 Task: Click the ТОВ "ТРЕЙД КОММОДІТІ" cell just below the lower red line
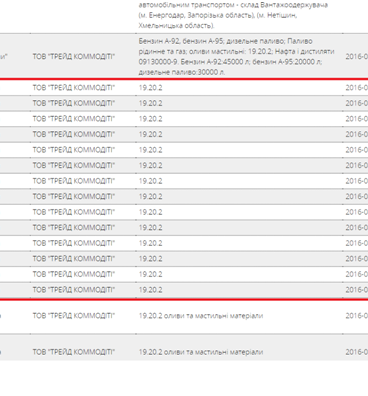pos(74,316)
